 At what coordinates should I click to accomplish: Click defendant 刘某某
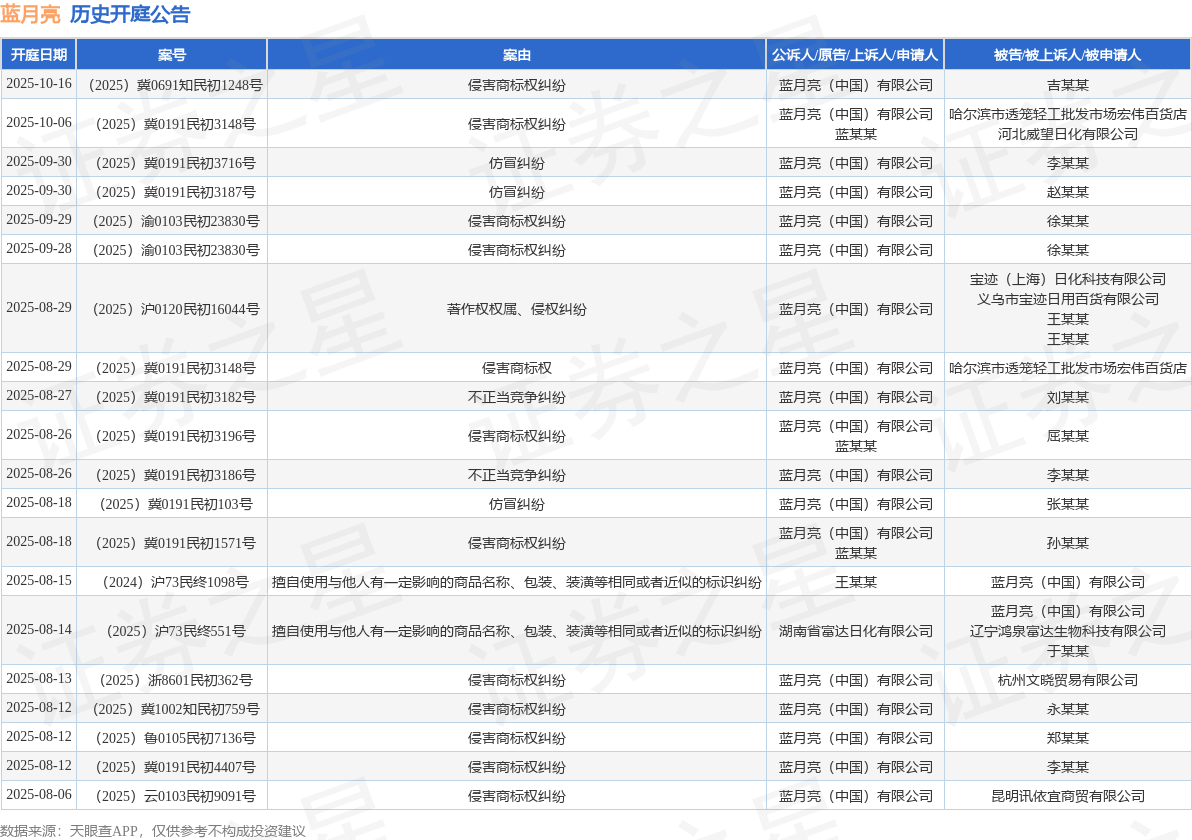coord(1067,398)
